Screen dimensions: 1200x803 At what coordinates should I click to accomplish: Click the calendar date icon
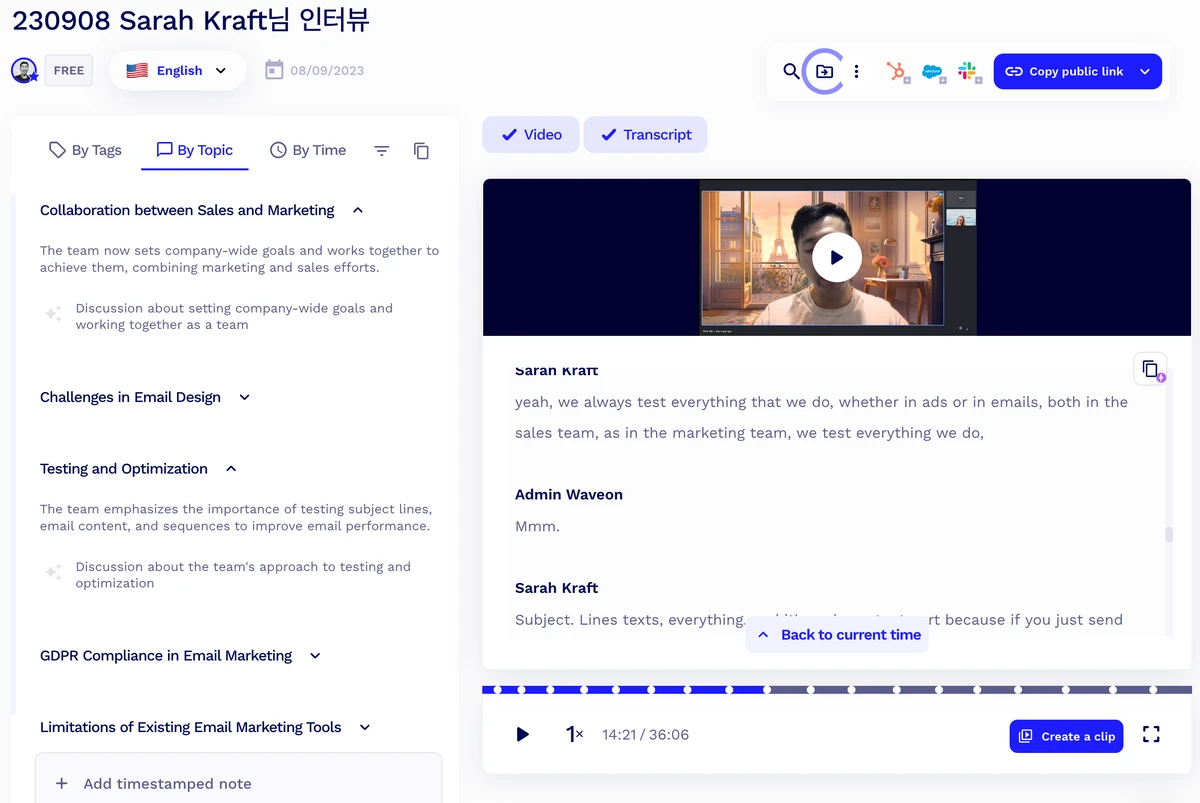pyautogui.click(x=274, y=70)
